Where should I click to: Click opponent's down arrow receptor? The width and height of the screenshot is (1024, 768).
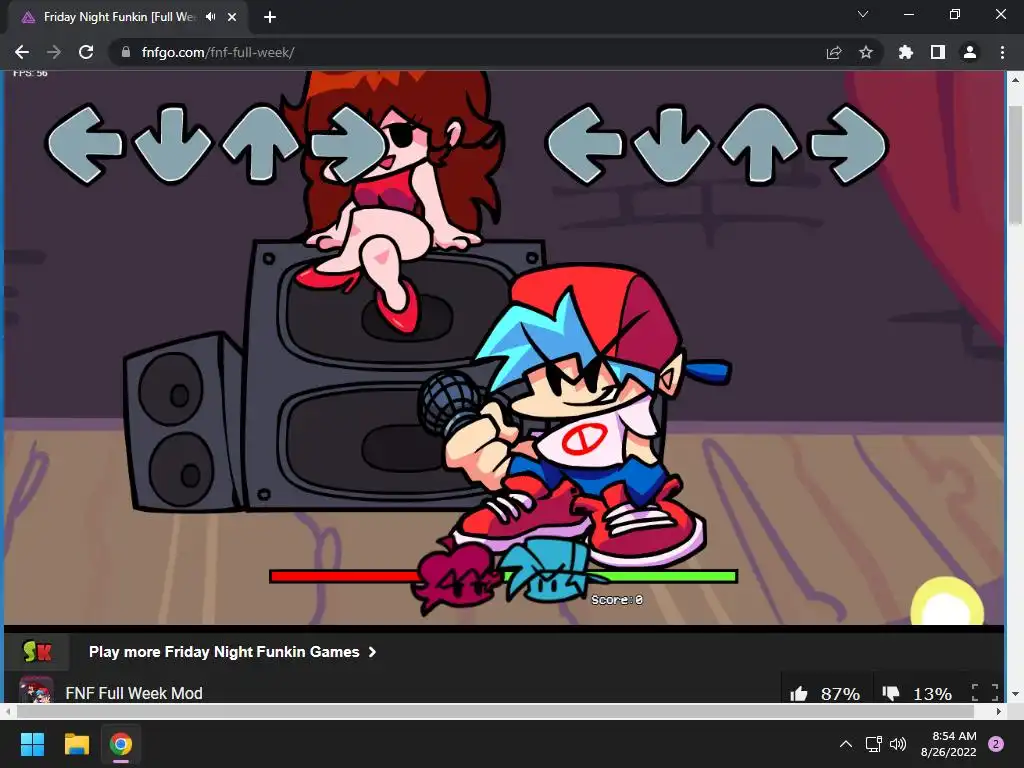173,144
